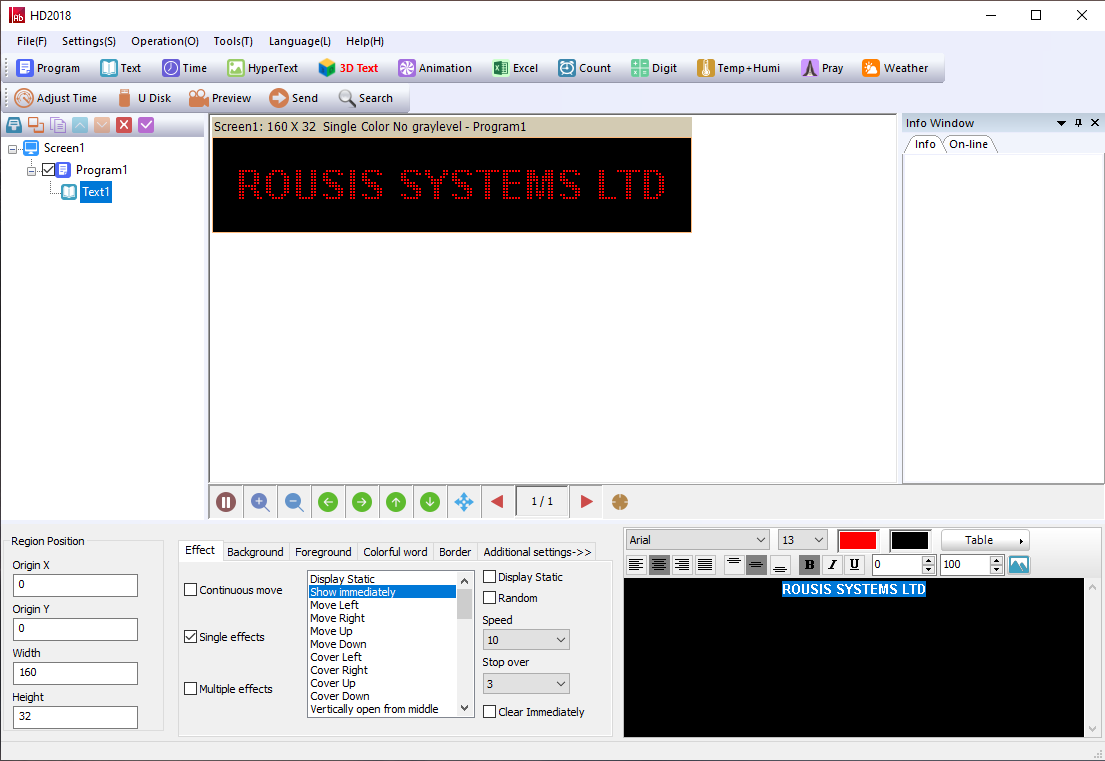The image size is (1105, 761).
Task: Click the overlapping squares icon above the tree
Action: point(36,125)
